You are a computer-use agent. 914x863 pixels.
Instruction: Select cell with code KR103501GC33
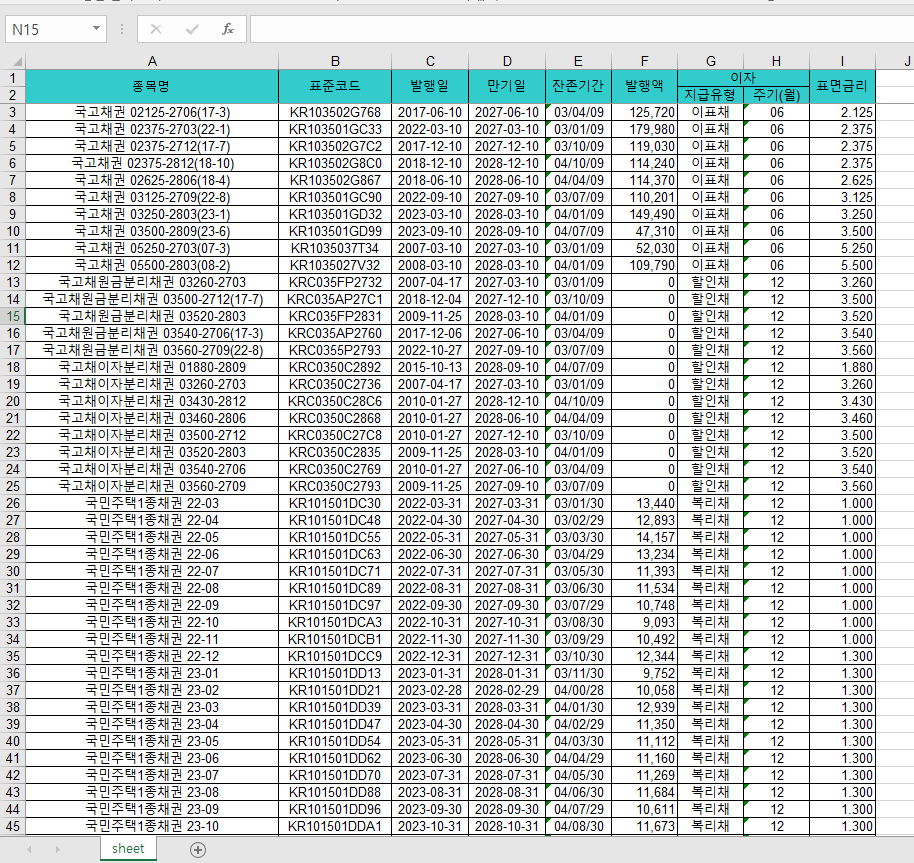coord(335,129)
